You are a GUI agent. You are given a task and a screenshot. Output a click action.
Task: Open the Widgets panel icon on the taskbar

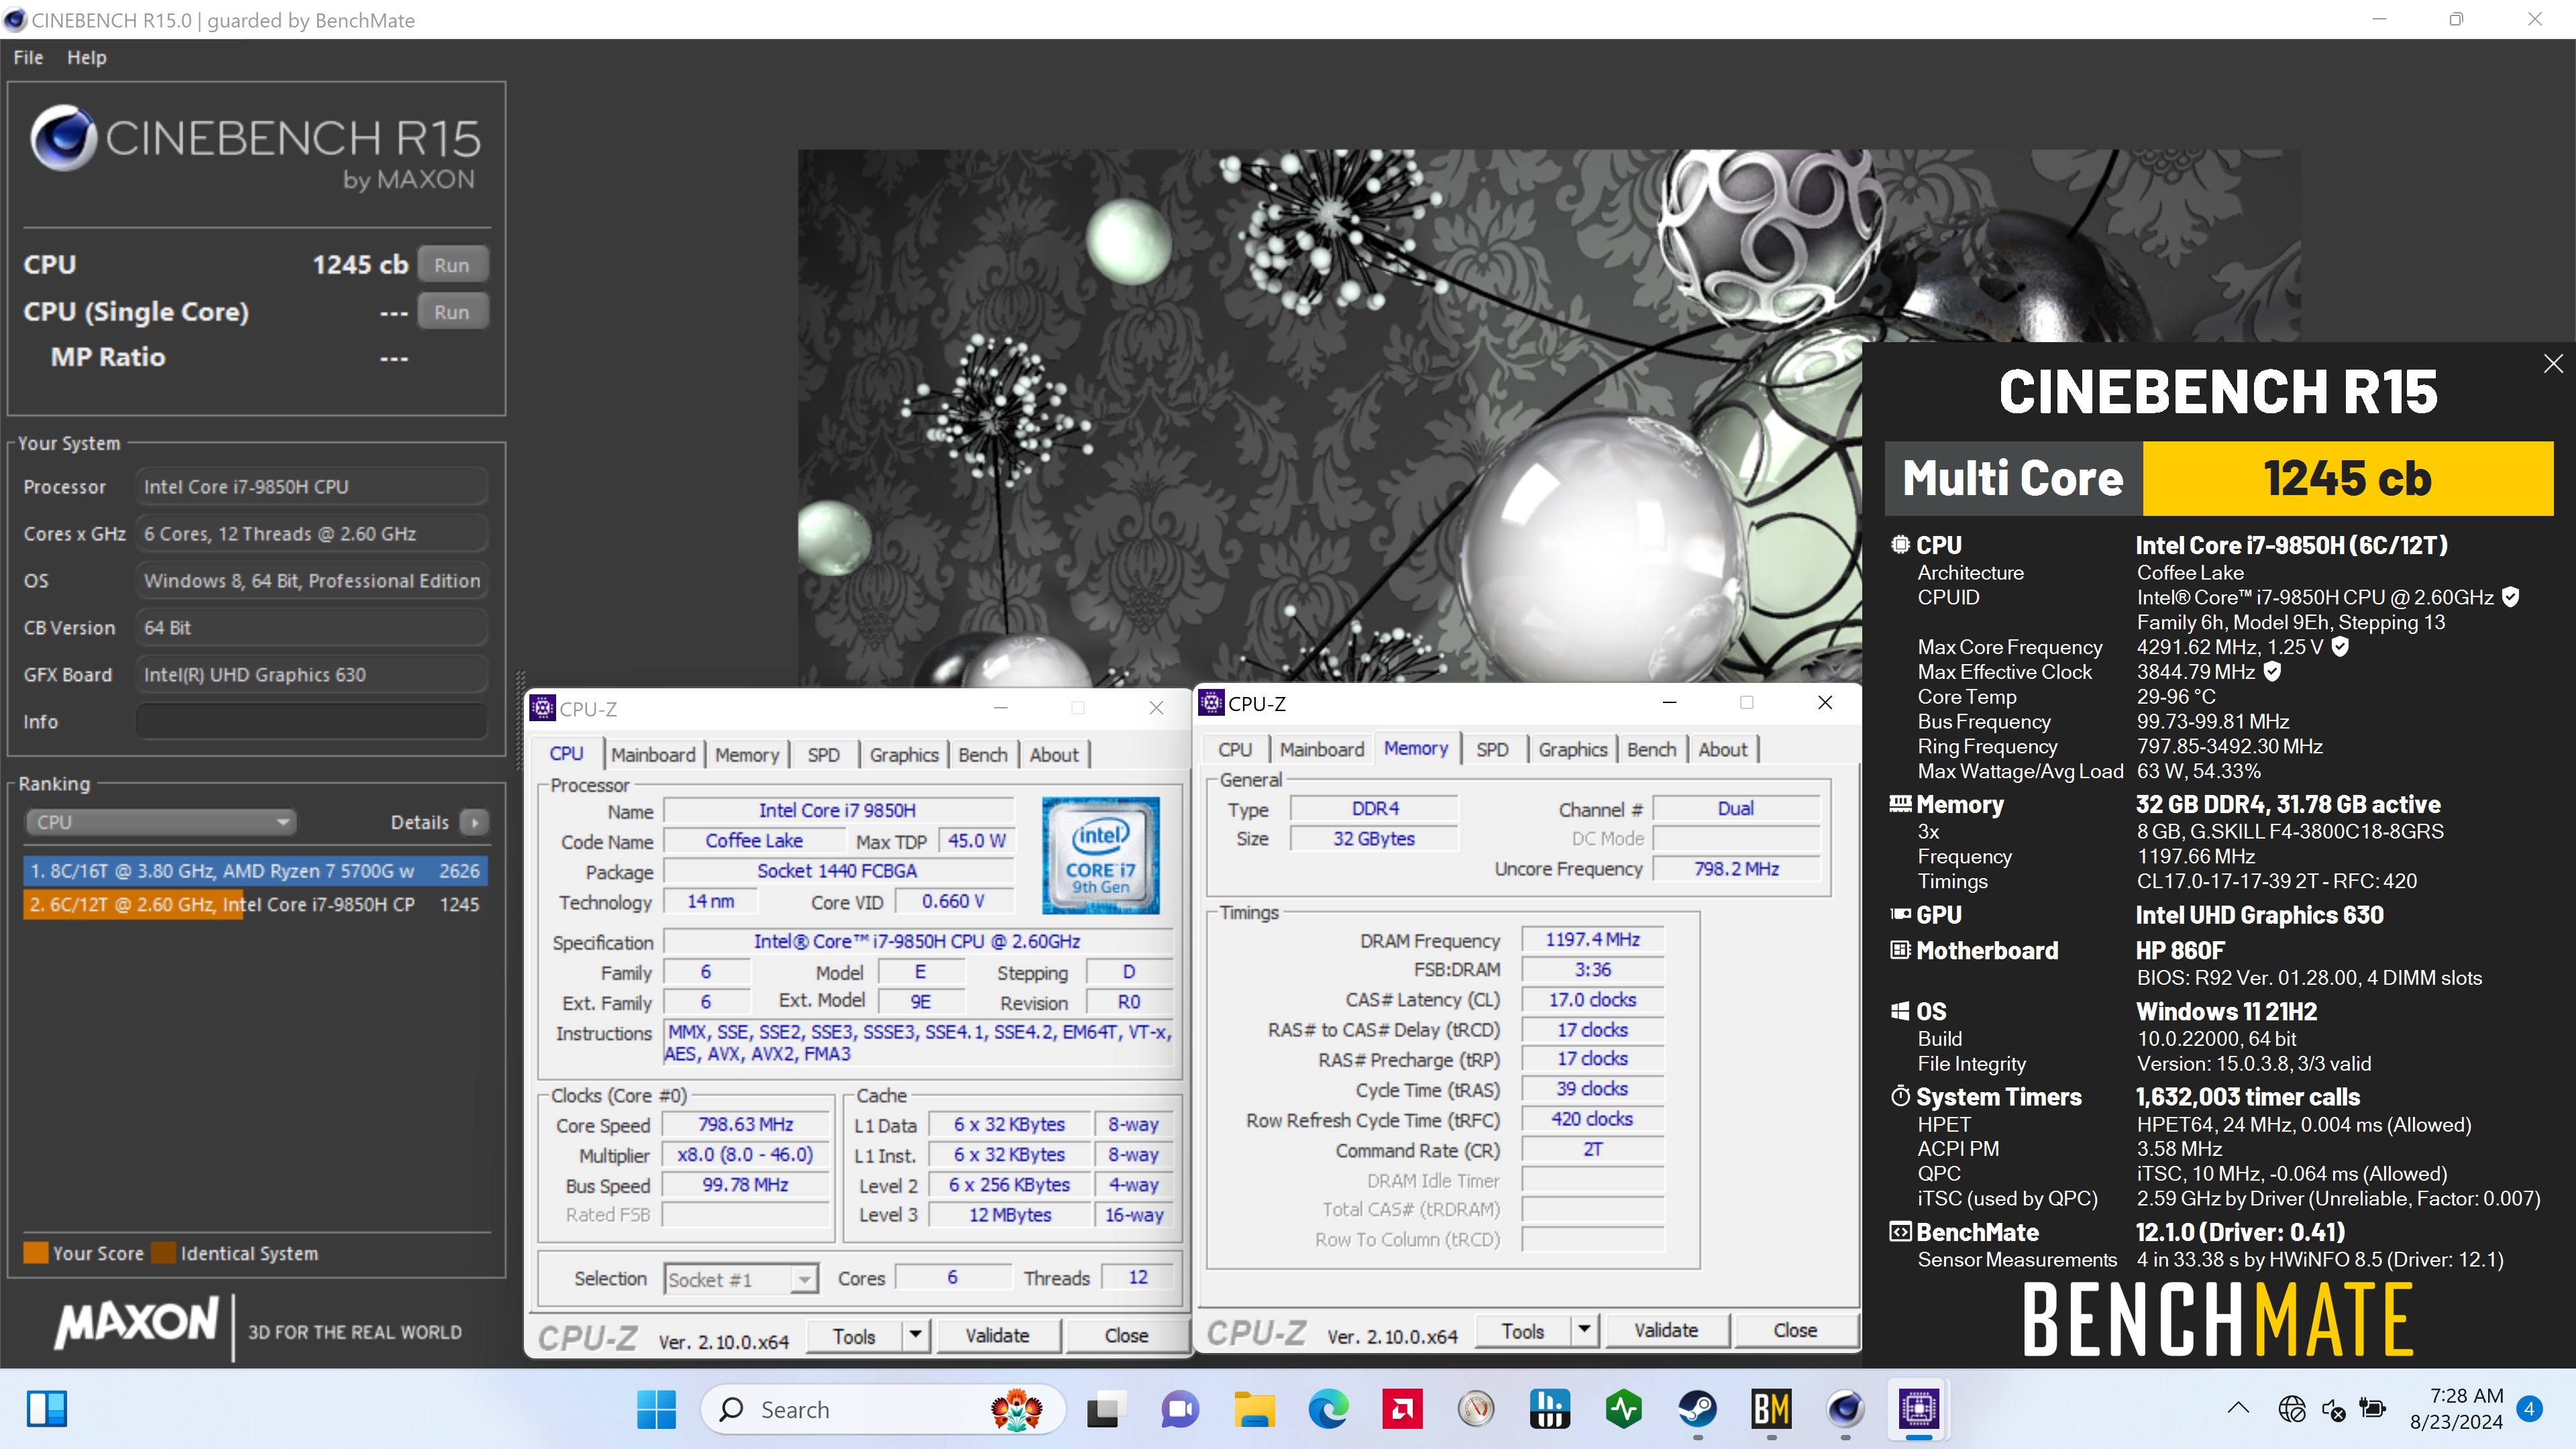[x=46, y=1410]
